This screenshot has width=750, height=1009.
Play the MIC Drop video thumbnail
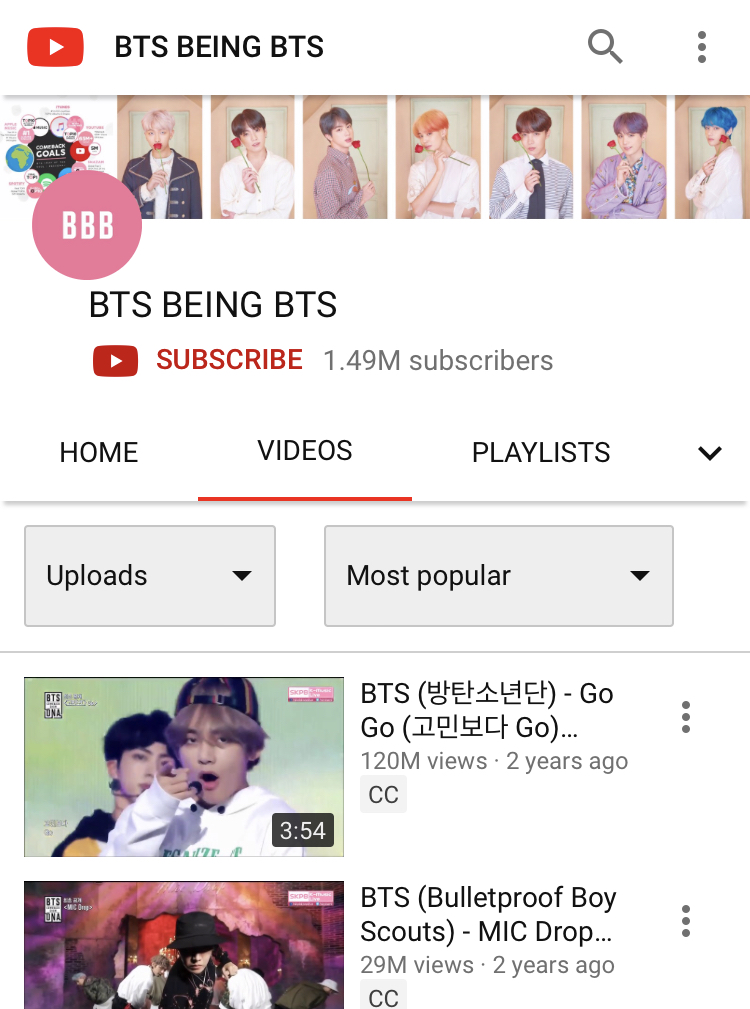(x=184, y=945)
